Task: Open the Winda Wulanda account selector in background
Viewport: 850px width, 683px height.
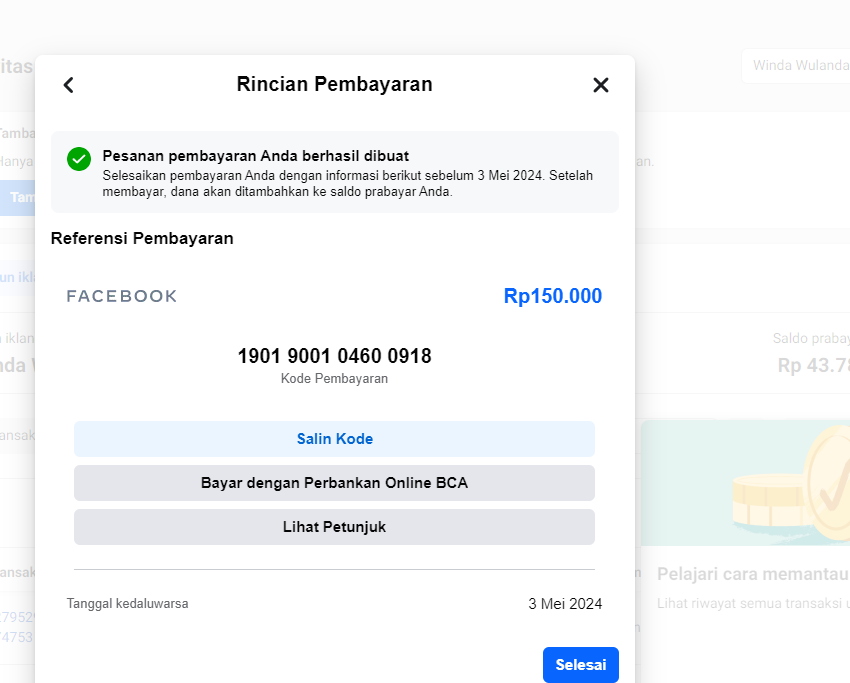Action: click(796, 66)
